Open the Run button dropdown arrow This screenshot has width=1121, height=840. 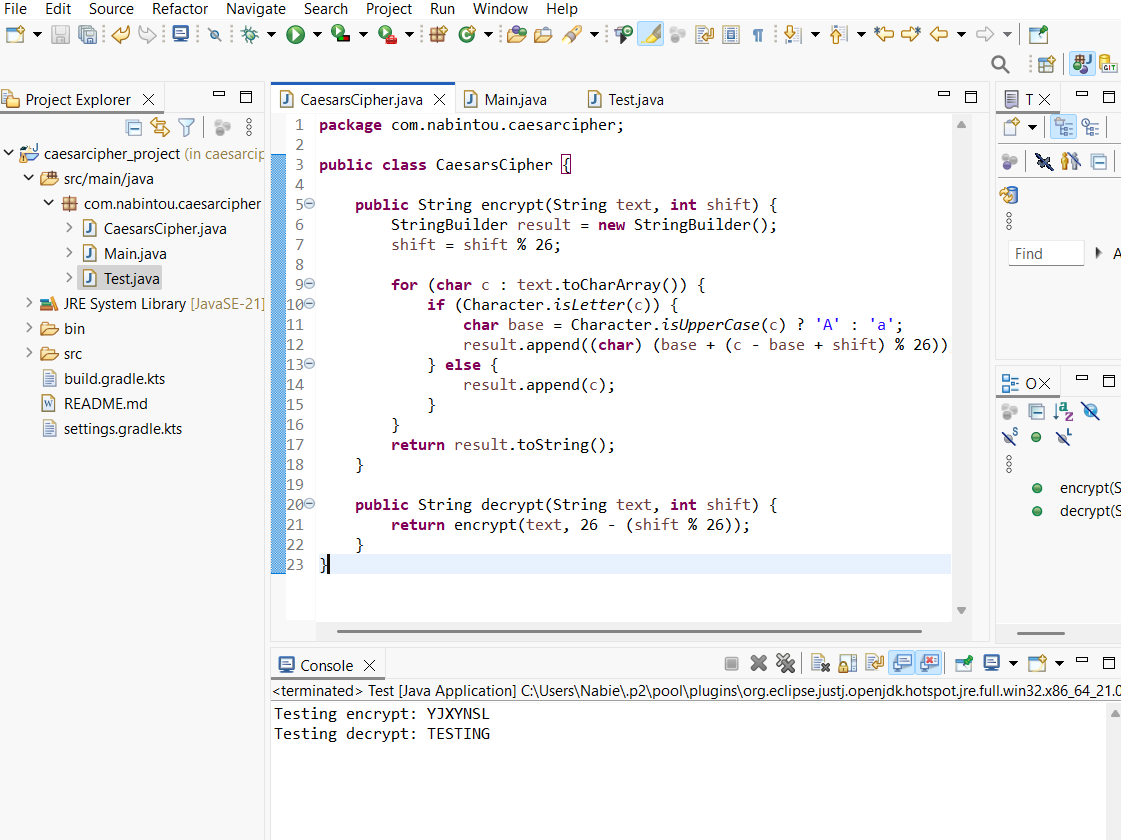(317, 34)
